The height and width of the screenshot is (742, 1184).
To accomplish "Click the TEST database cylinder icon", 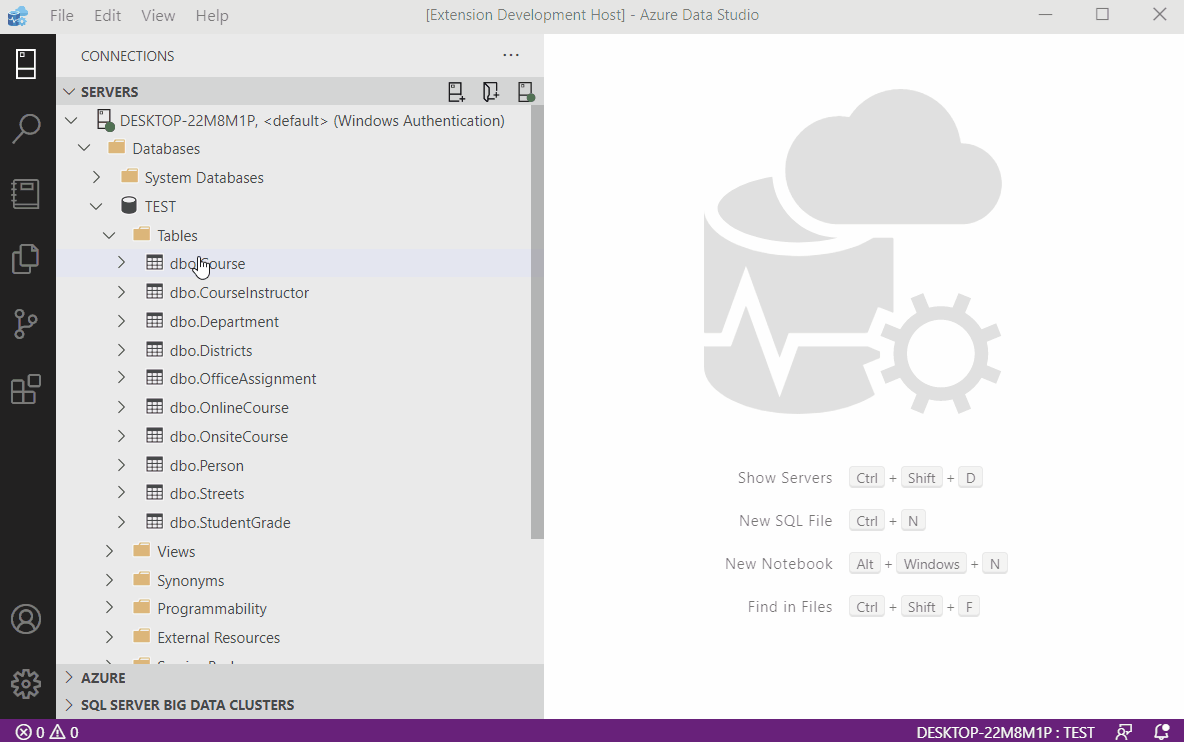I will [x=129, y=205].
